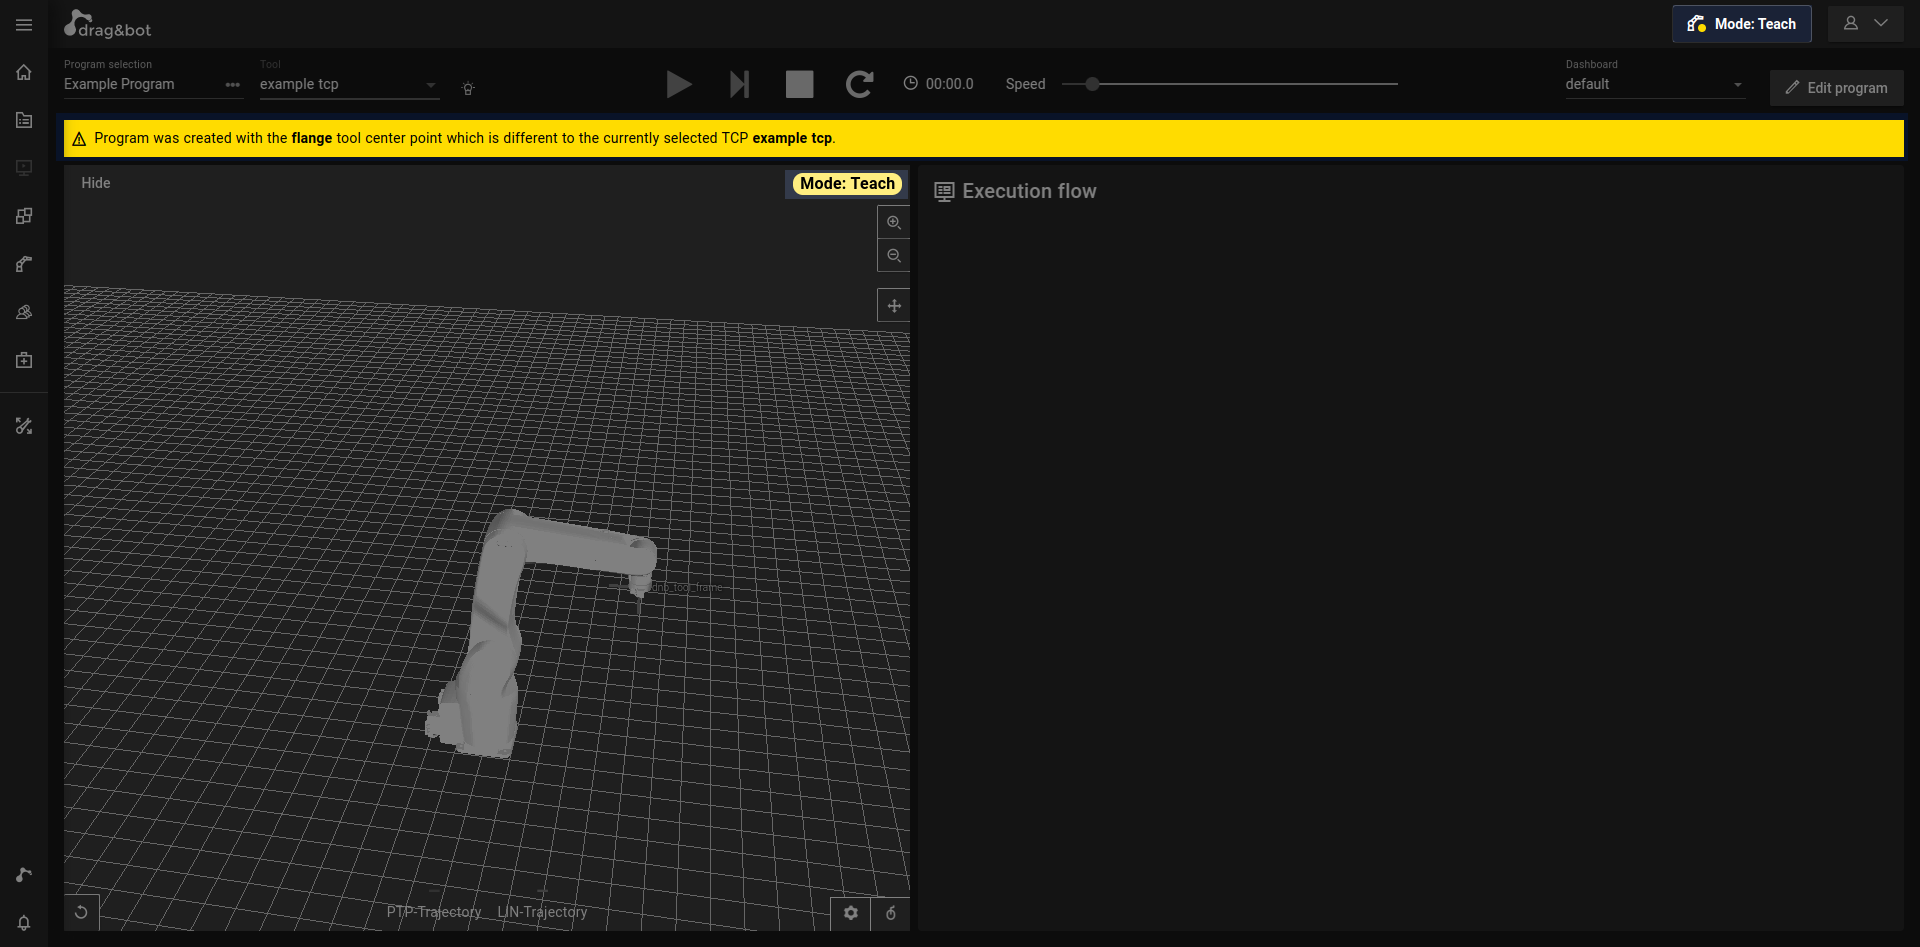1920x947 pixels.
Task: Click the Execution flow heading
Action: (1029, 191)
